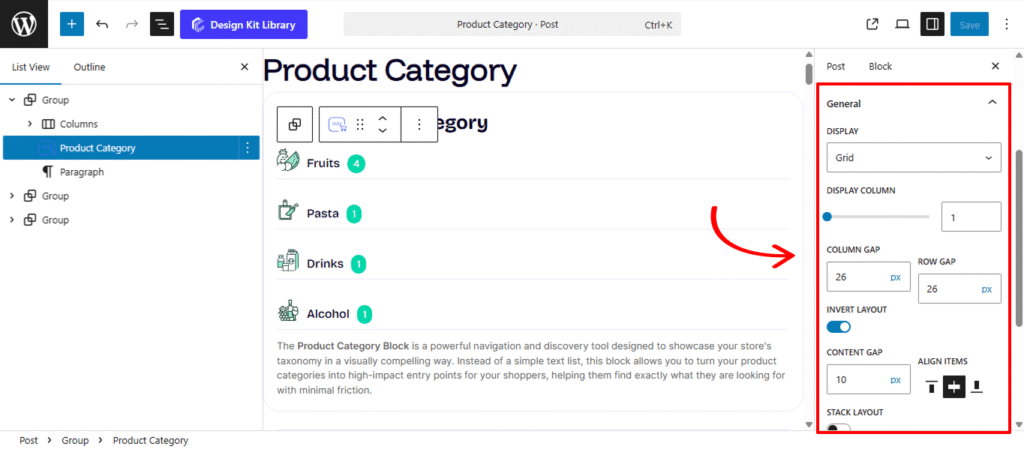Toggle the document overview list icon
Screen dimensions: 1024x449
click(x=161, y=24)
